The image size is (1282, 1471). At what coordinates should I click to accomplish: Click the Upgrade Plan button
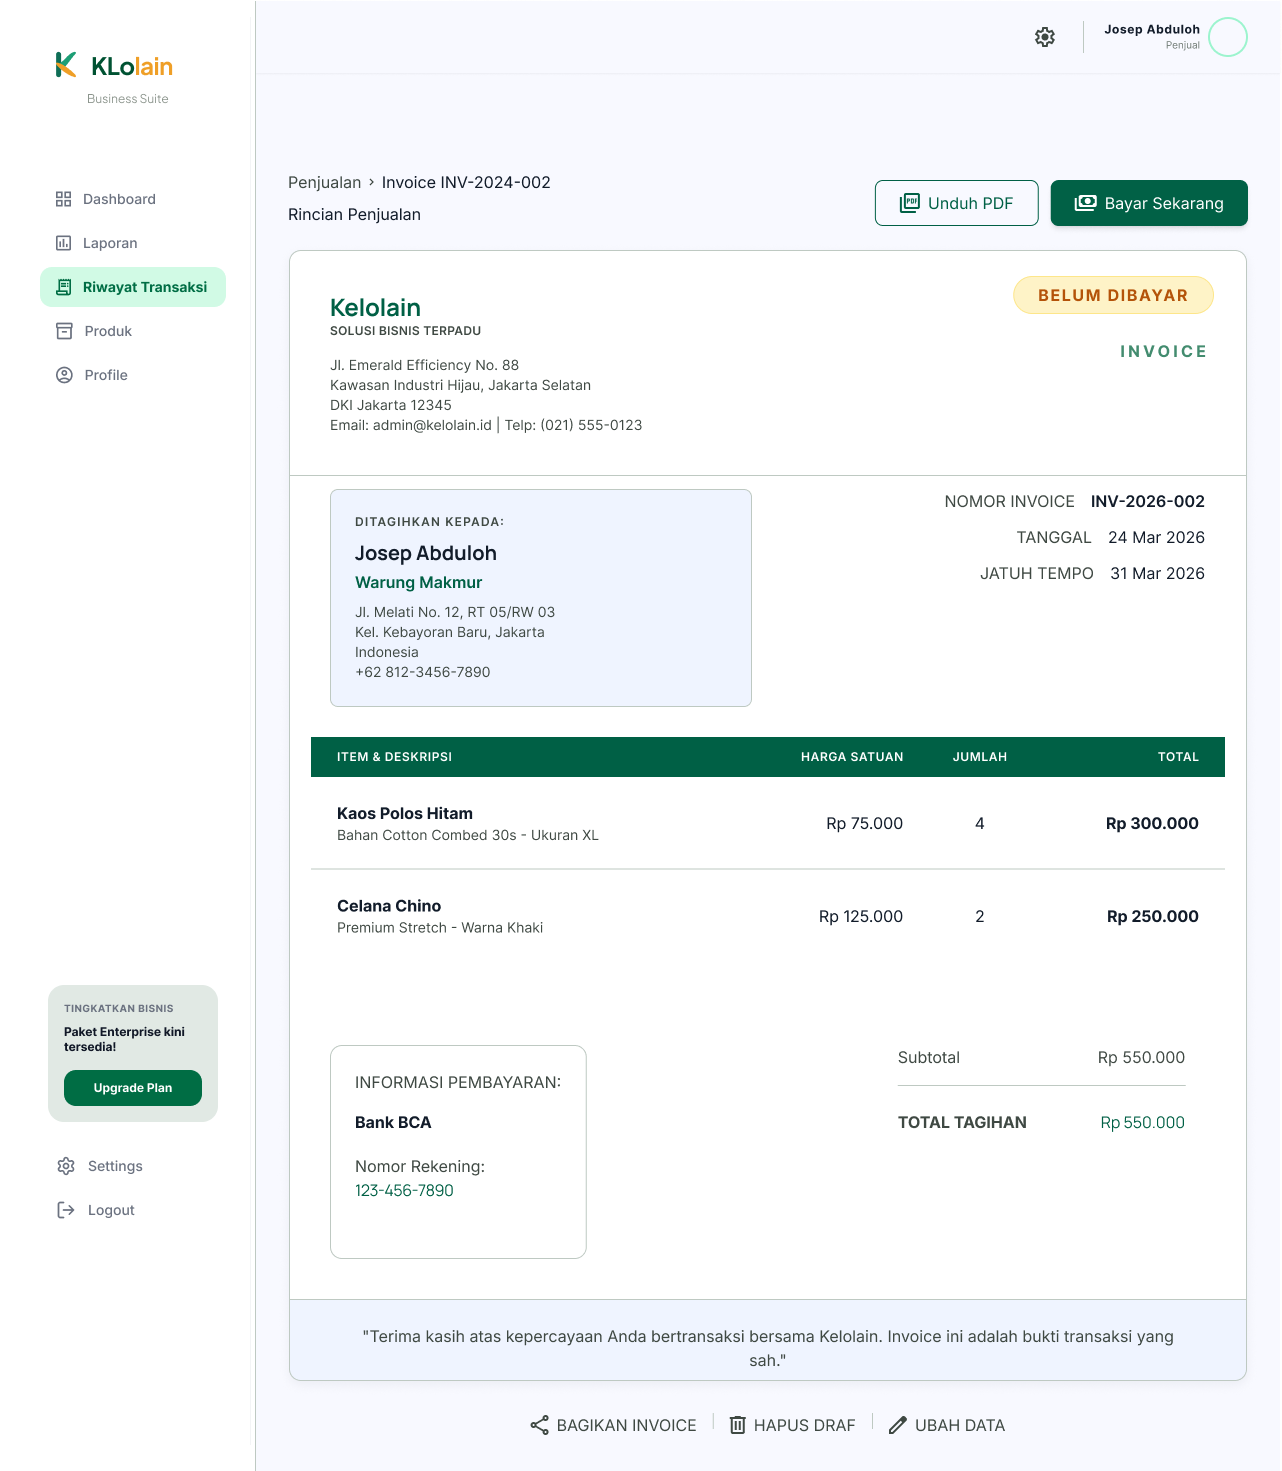[133, 1088]
